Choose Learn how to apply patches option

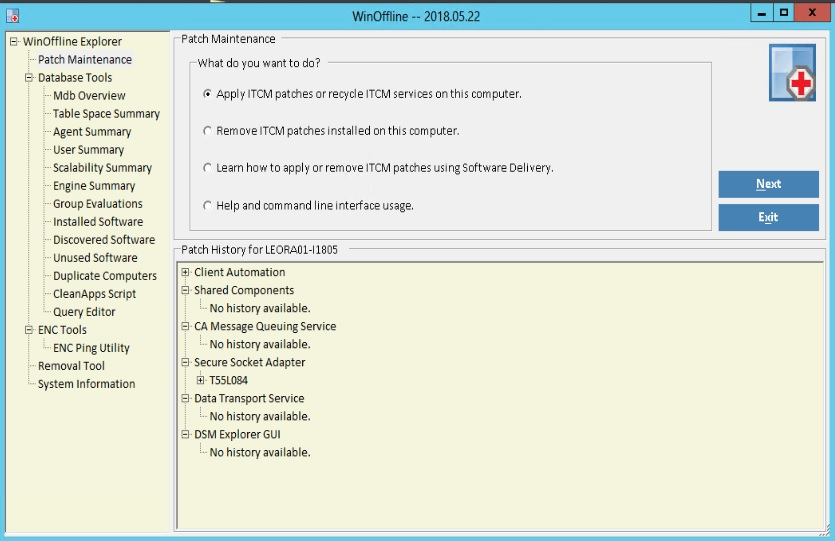pos(207,168)
